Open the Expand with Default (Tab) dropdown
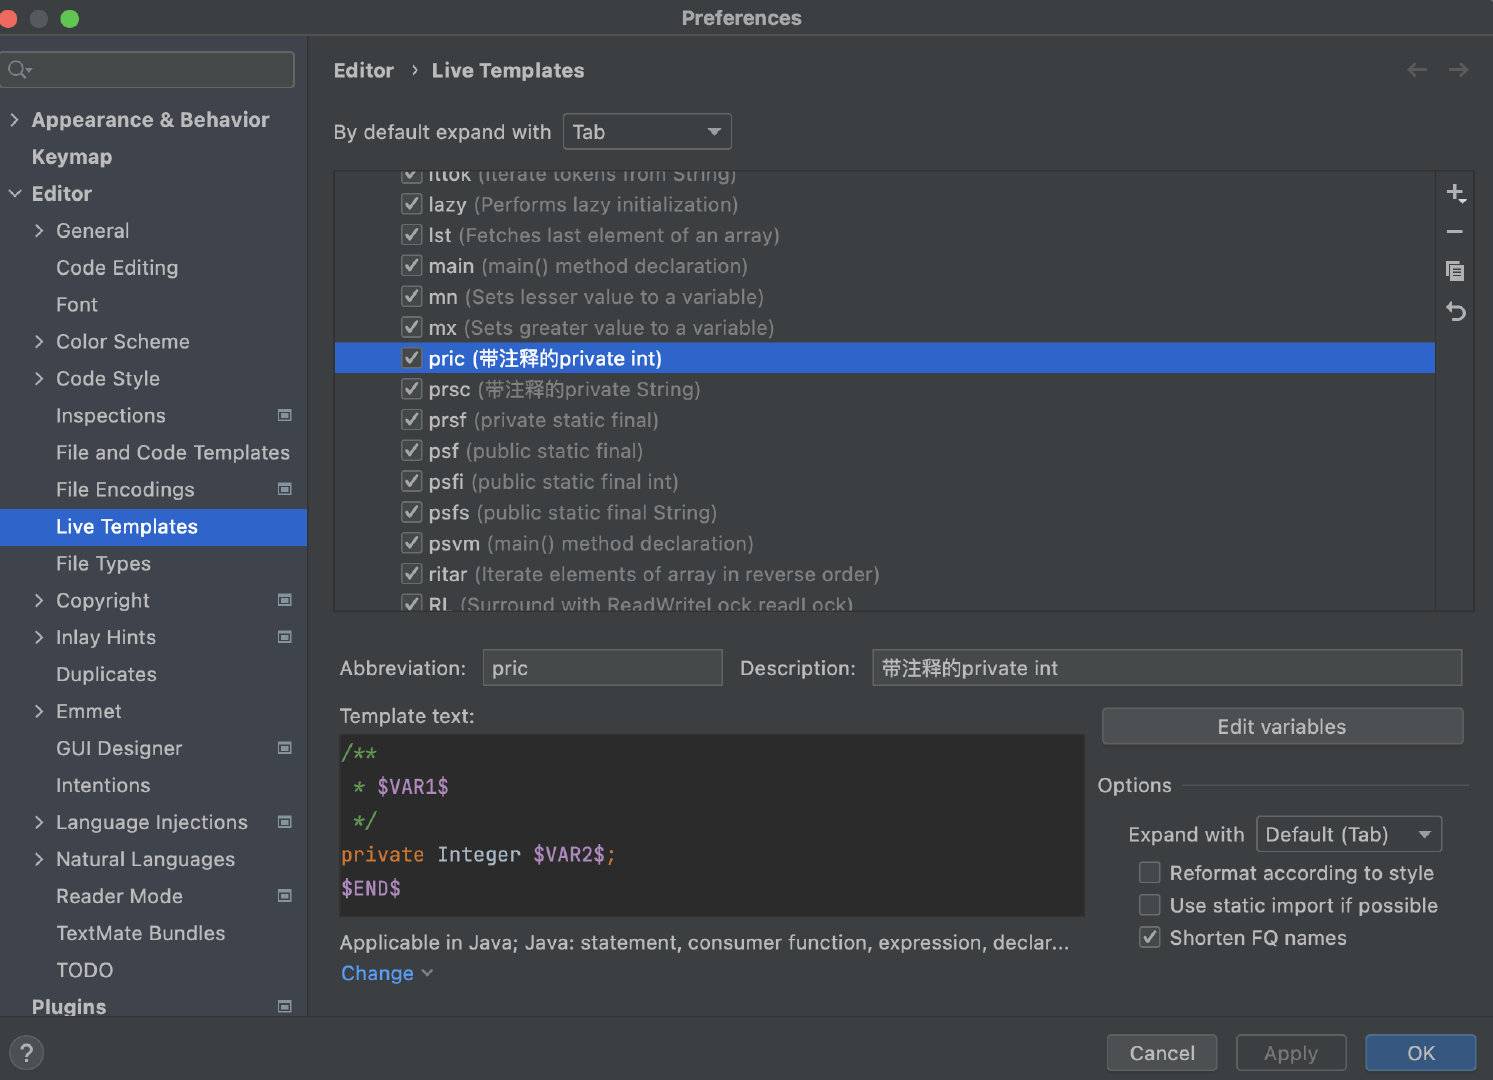1493x1080 pixels. pyautogui.click(x=1349, y=834)
